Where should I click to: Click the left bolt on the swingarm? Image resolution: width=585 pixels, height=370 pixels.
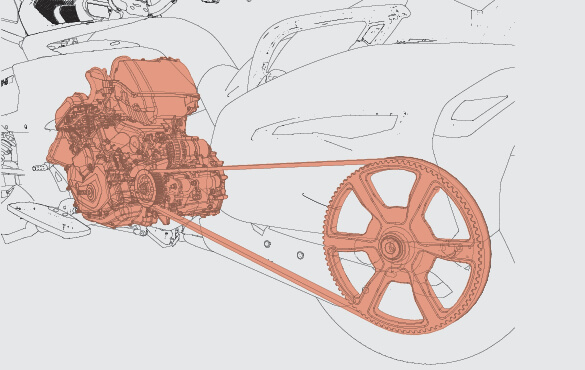267,244
